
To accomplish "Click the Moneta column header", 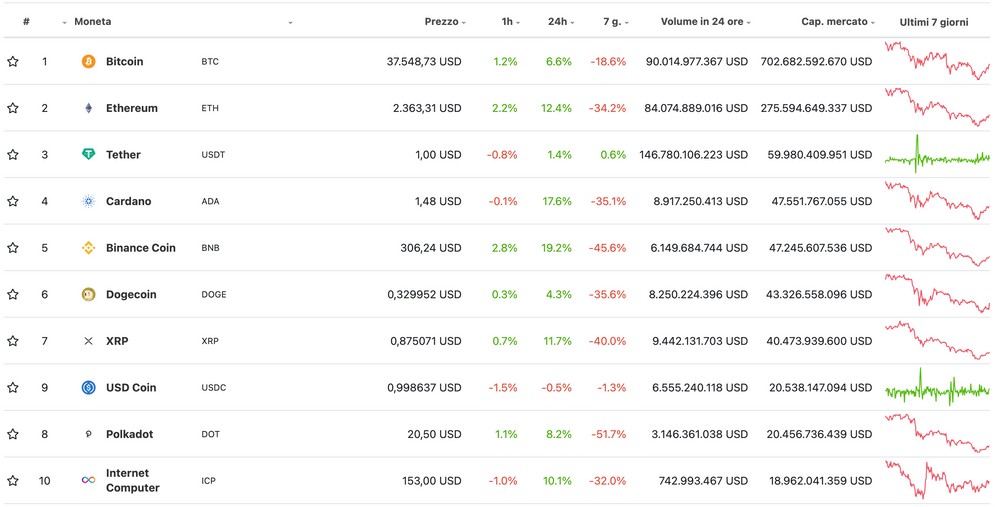I will click(x=92, y=22).
